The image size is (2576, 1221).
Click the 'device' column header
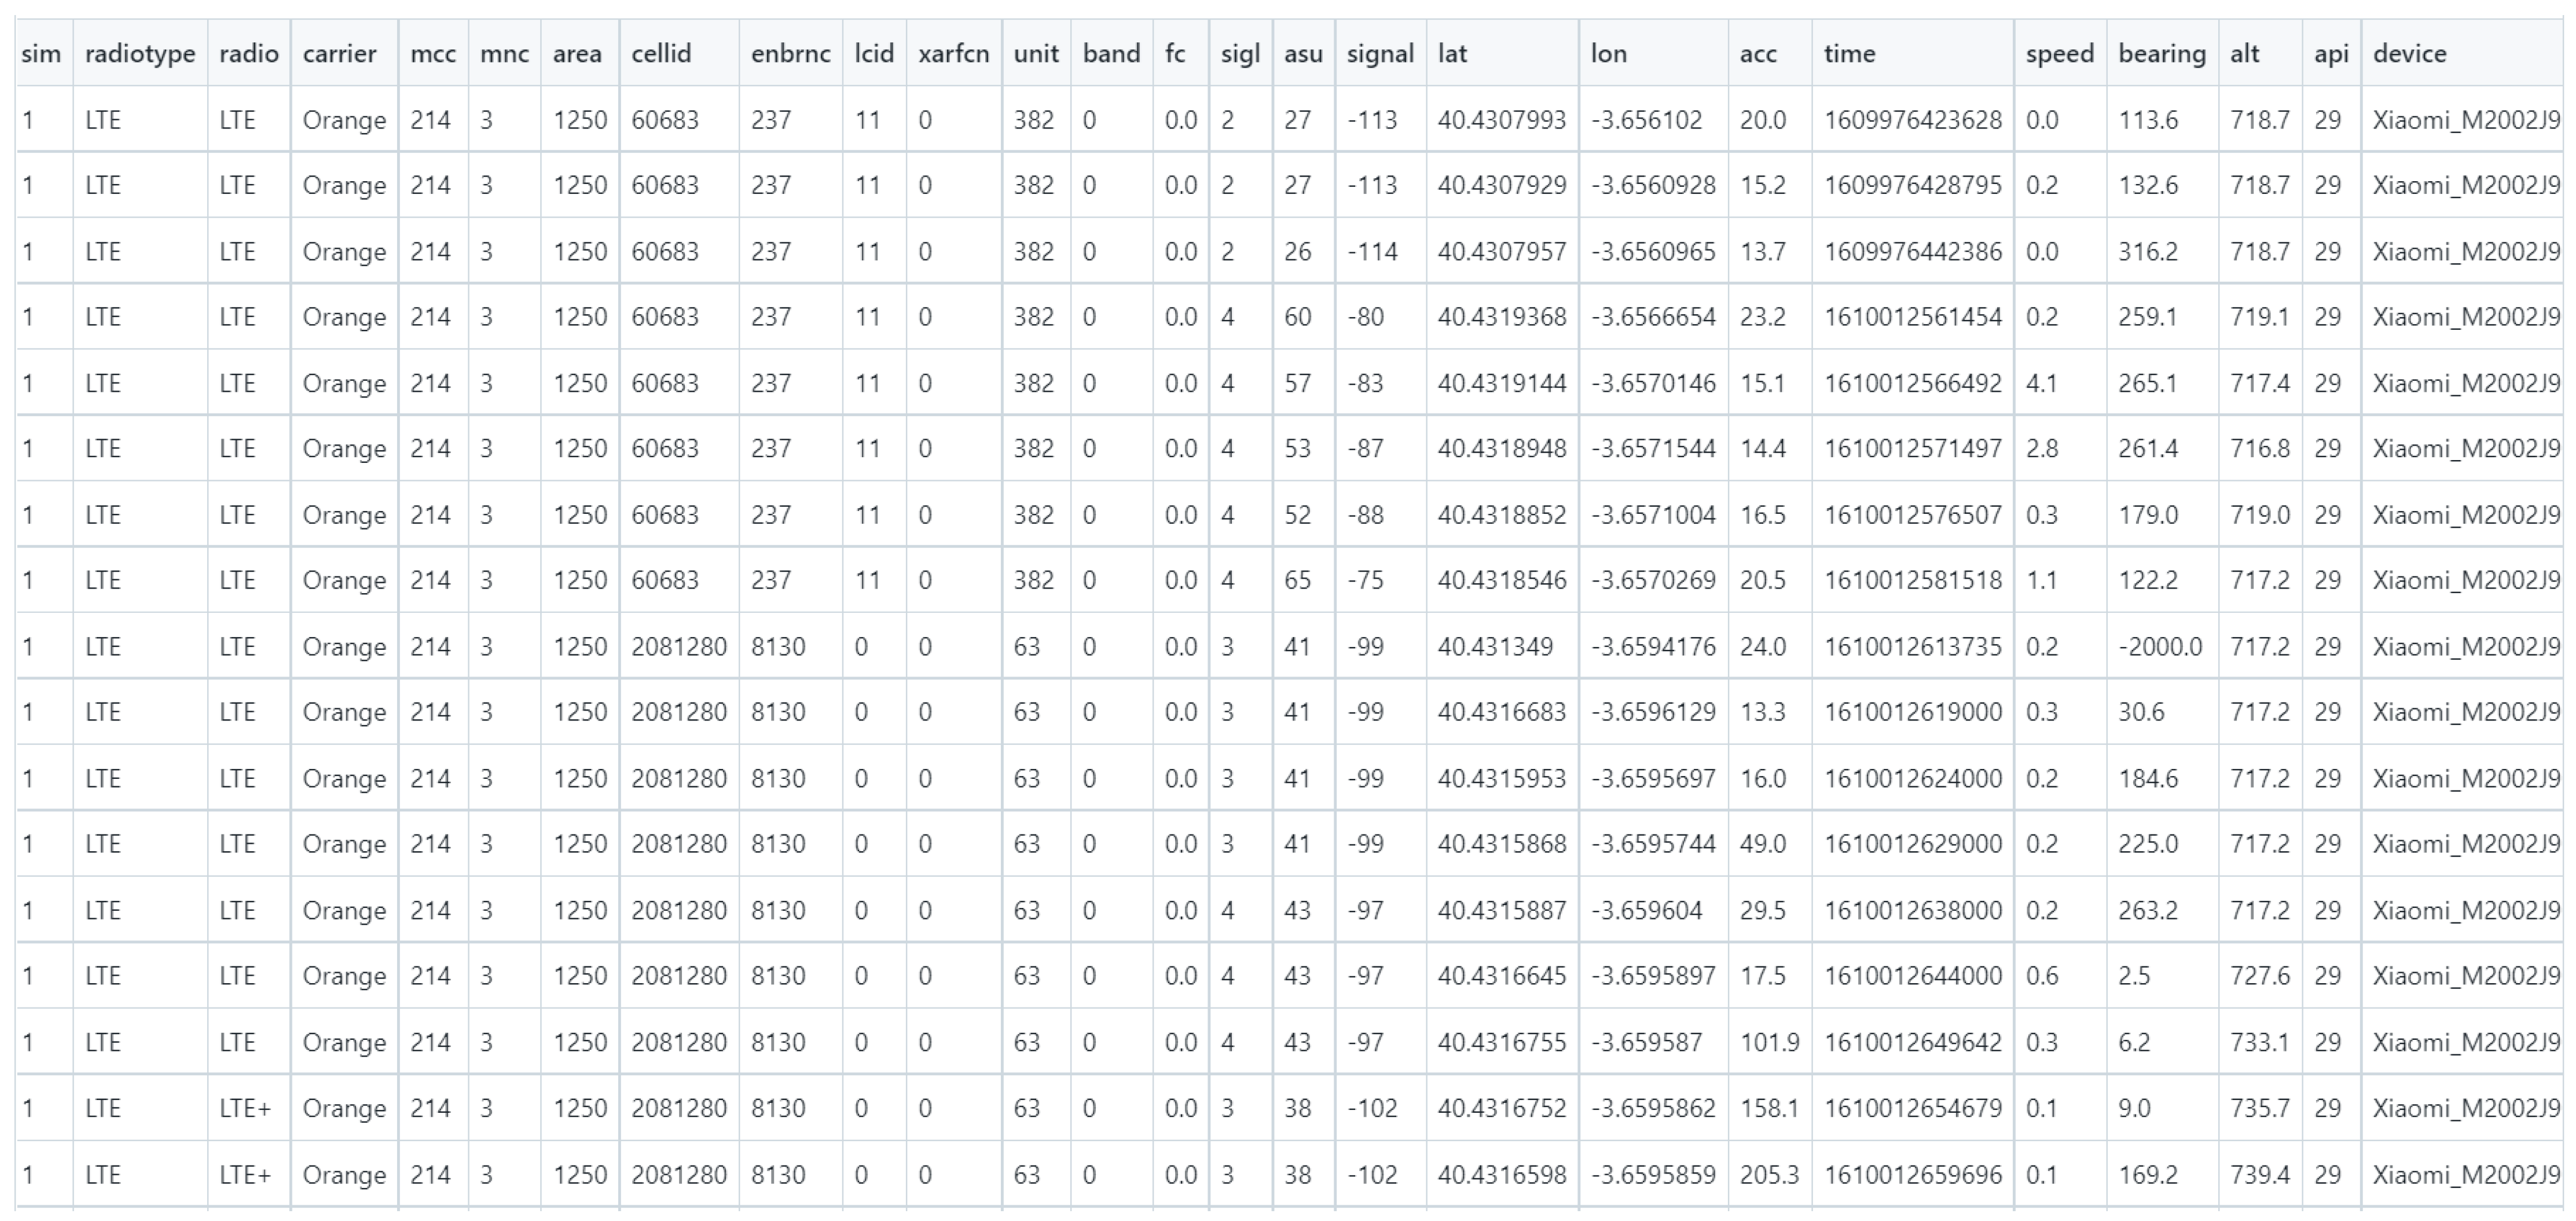coord(2409,54)
